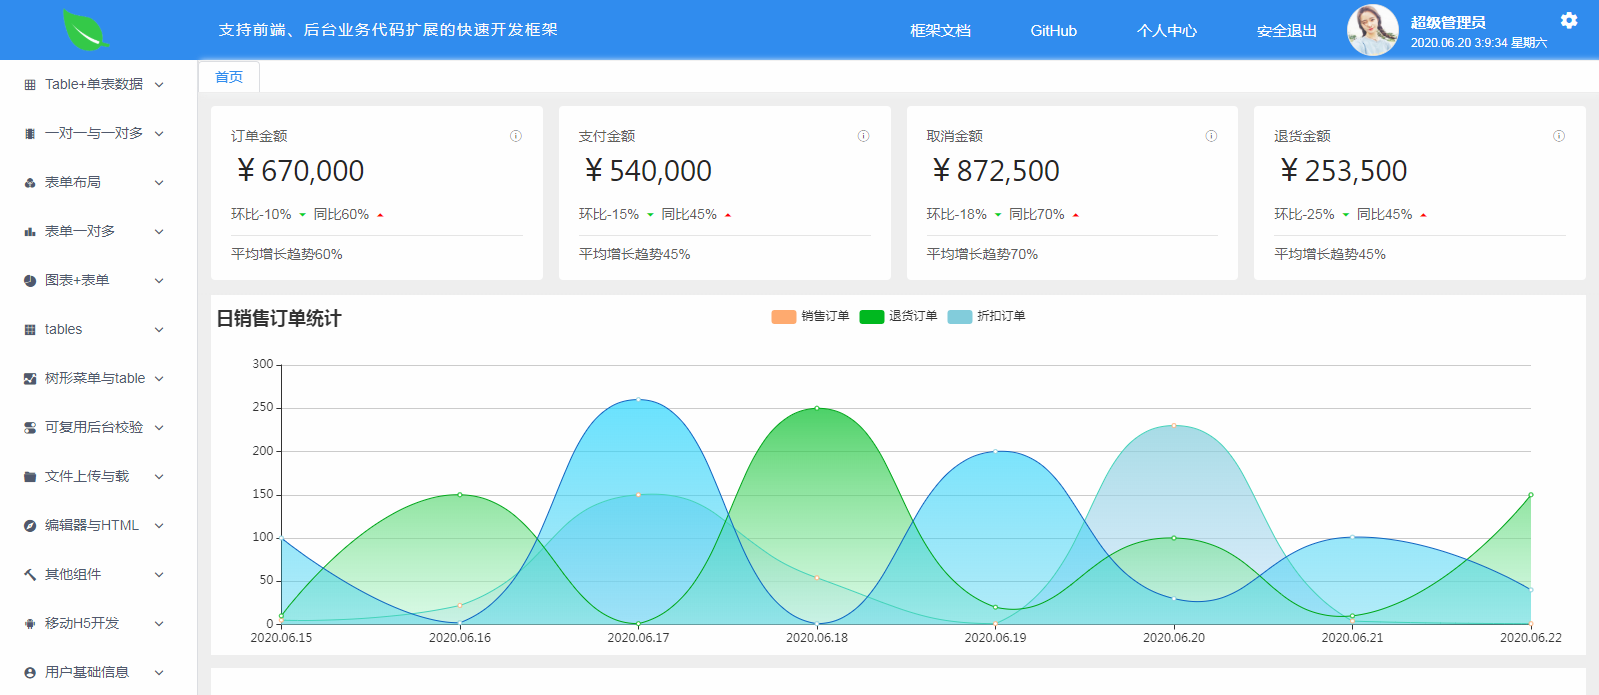Viewport: 1599px width, 695px height.
Task: Click info icon on 退货金额 card
Action: (1558, 136)
